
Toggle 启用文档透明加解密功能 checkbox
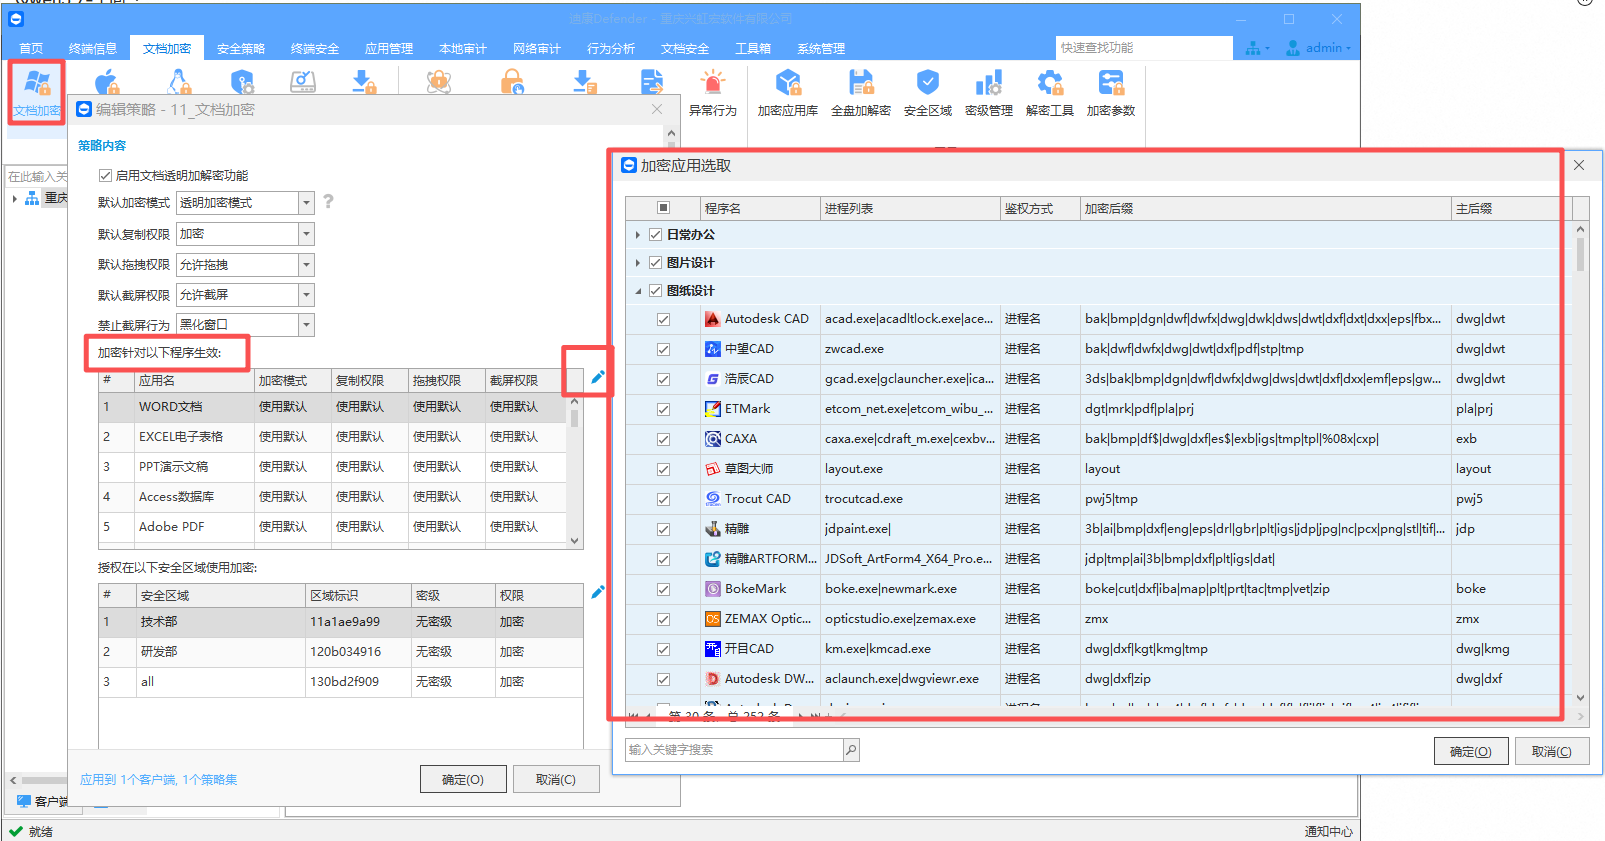105,175
